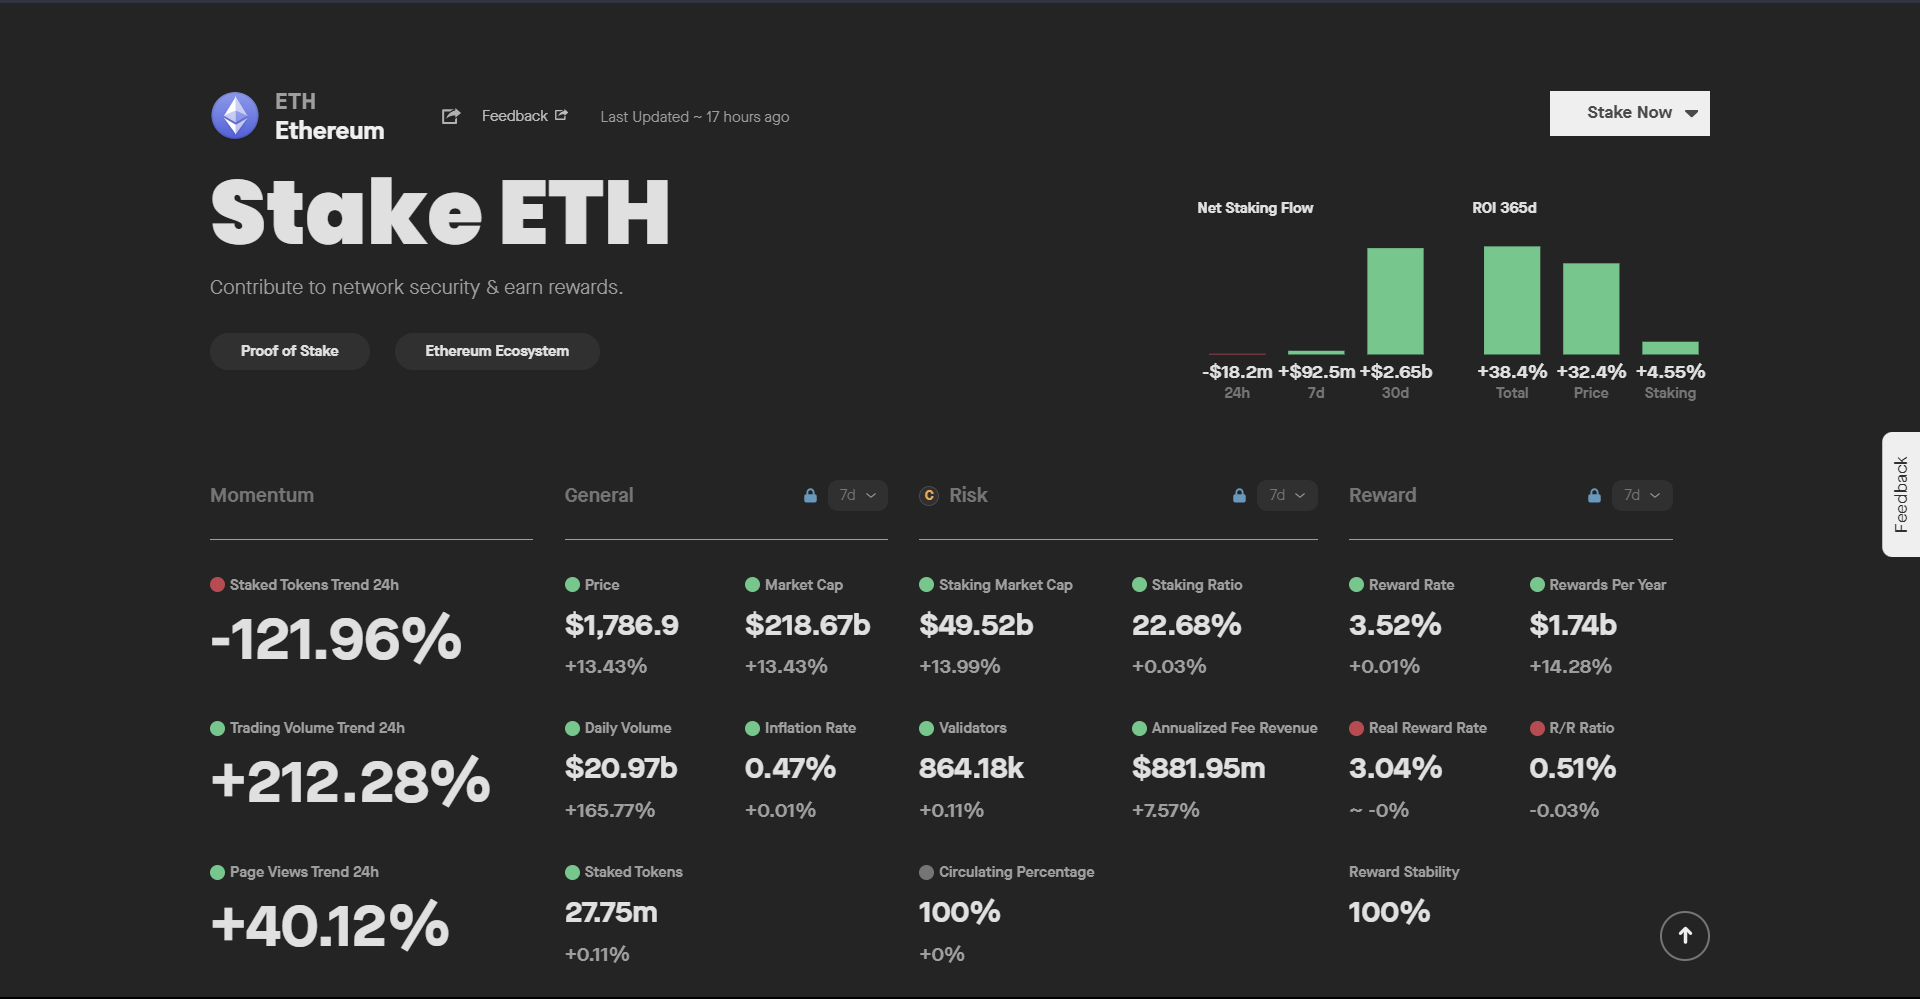
Task: Open the Feedback link in header
Action: (x=524, y=116)
